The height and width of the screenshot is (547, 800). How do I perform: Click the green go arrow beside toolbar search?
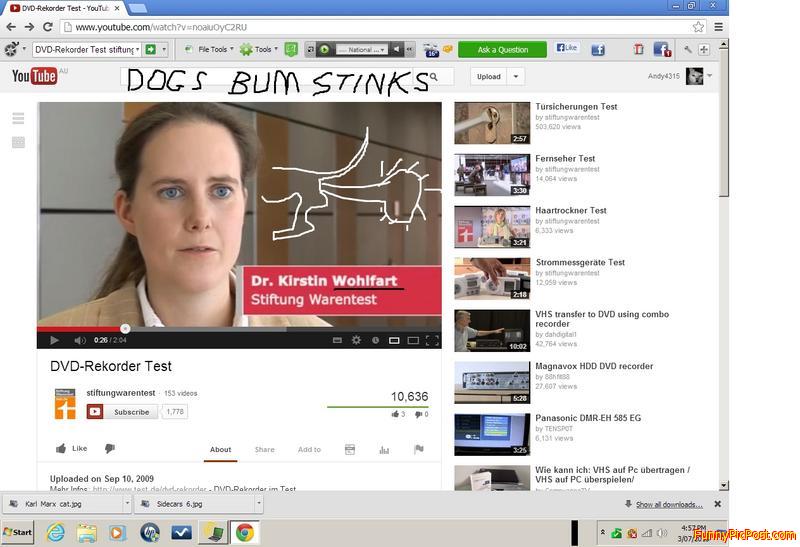point(151,49)
